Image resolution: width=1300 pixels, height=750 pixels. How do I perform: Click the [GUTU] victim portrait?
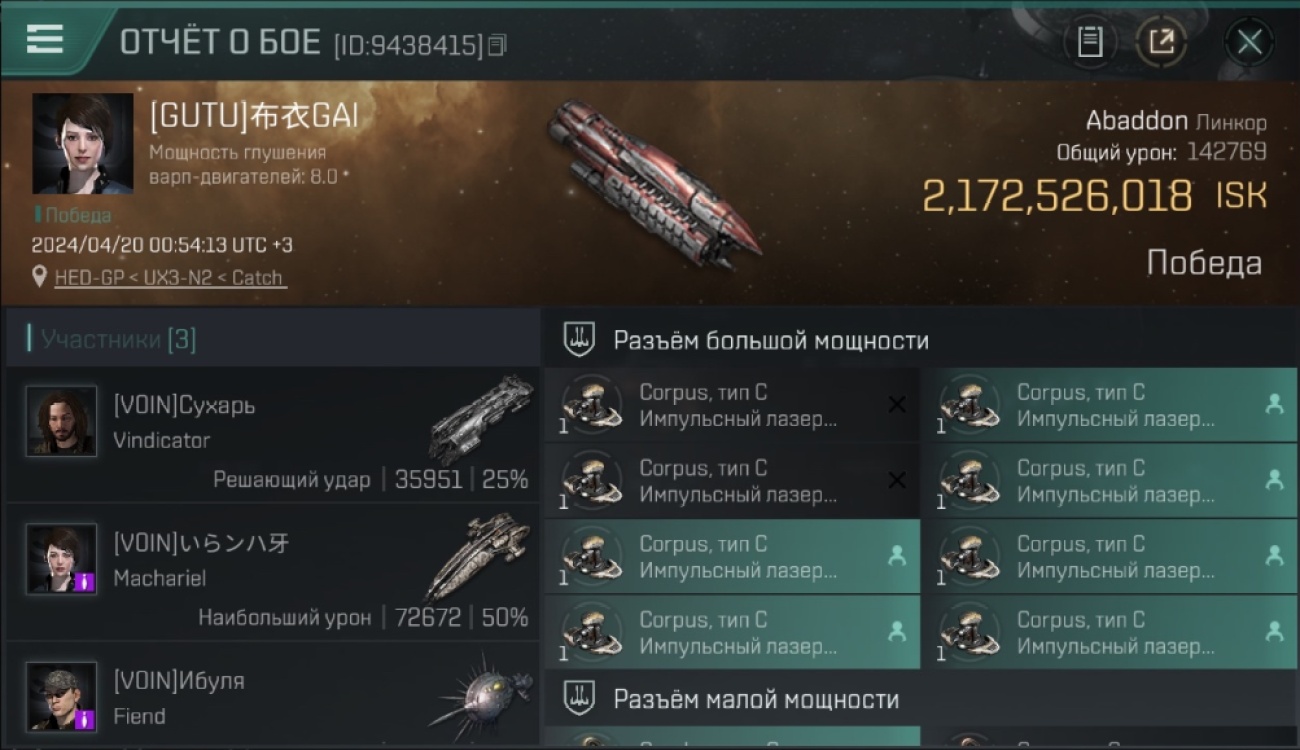click(x=82, y=143)
